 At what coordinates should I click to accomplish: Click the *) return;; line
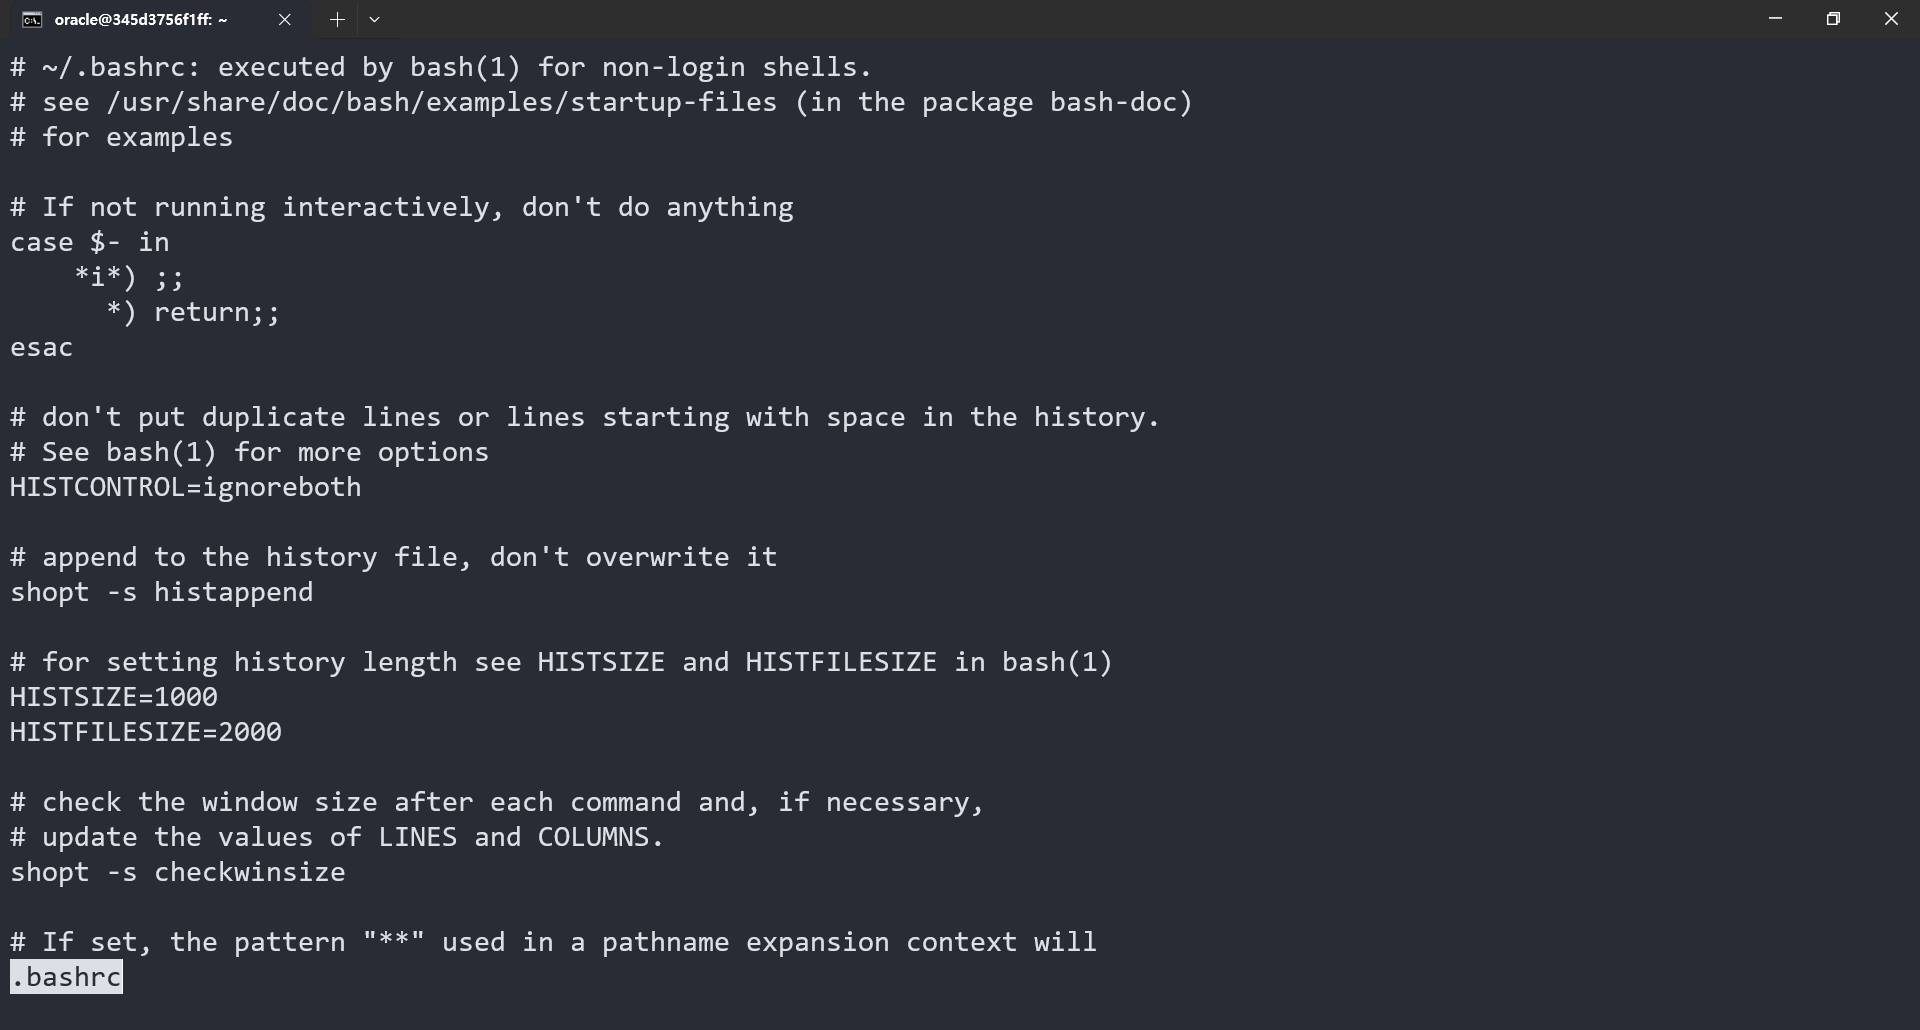193,312
